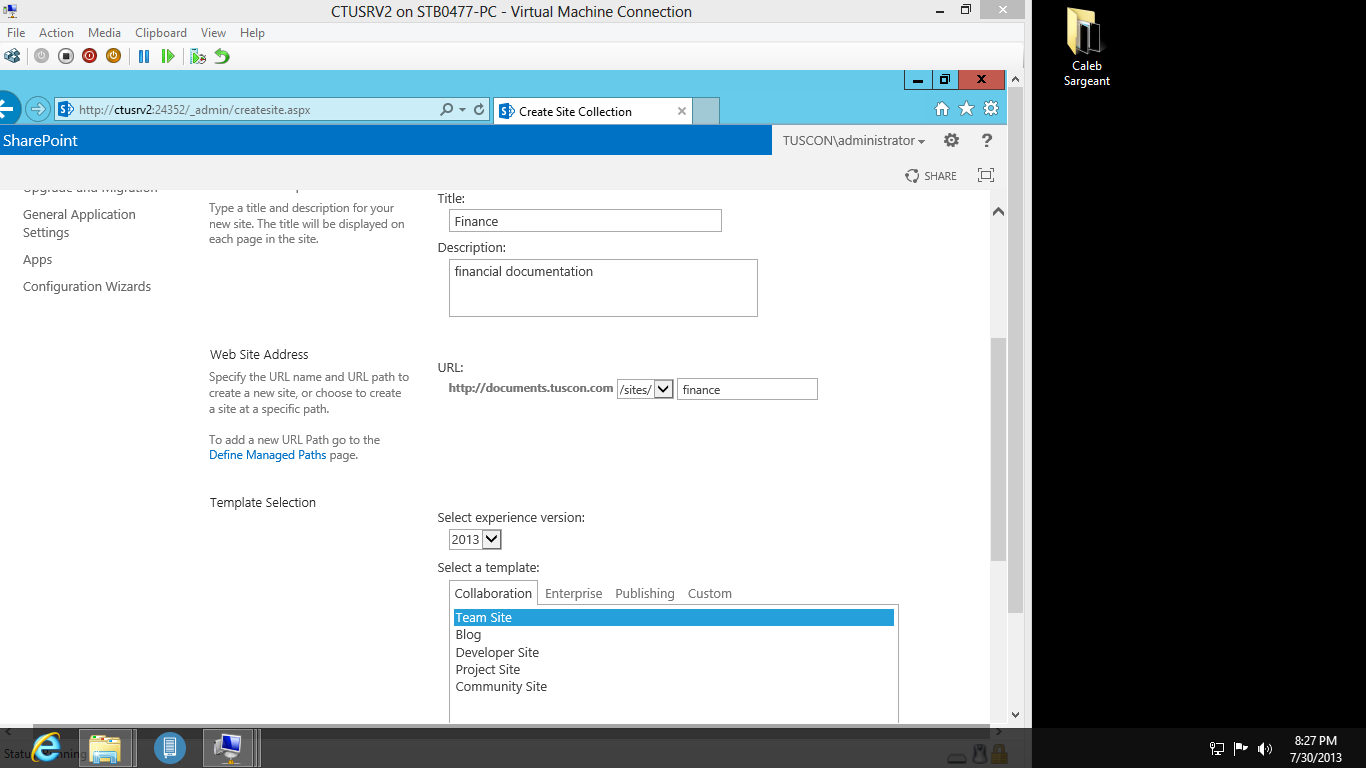Click the SHARE button
Viewport: 1366px width, 768px height.
pyautogui.click(x=931, y=176)
